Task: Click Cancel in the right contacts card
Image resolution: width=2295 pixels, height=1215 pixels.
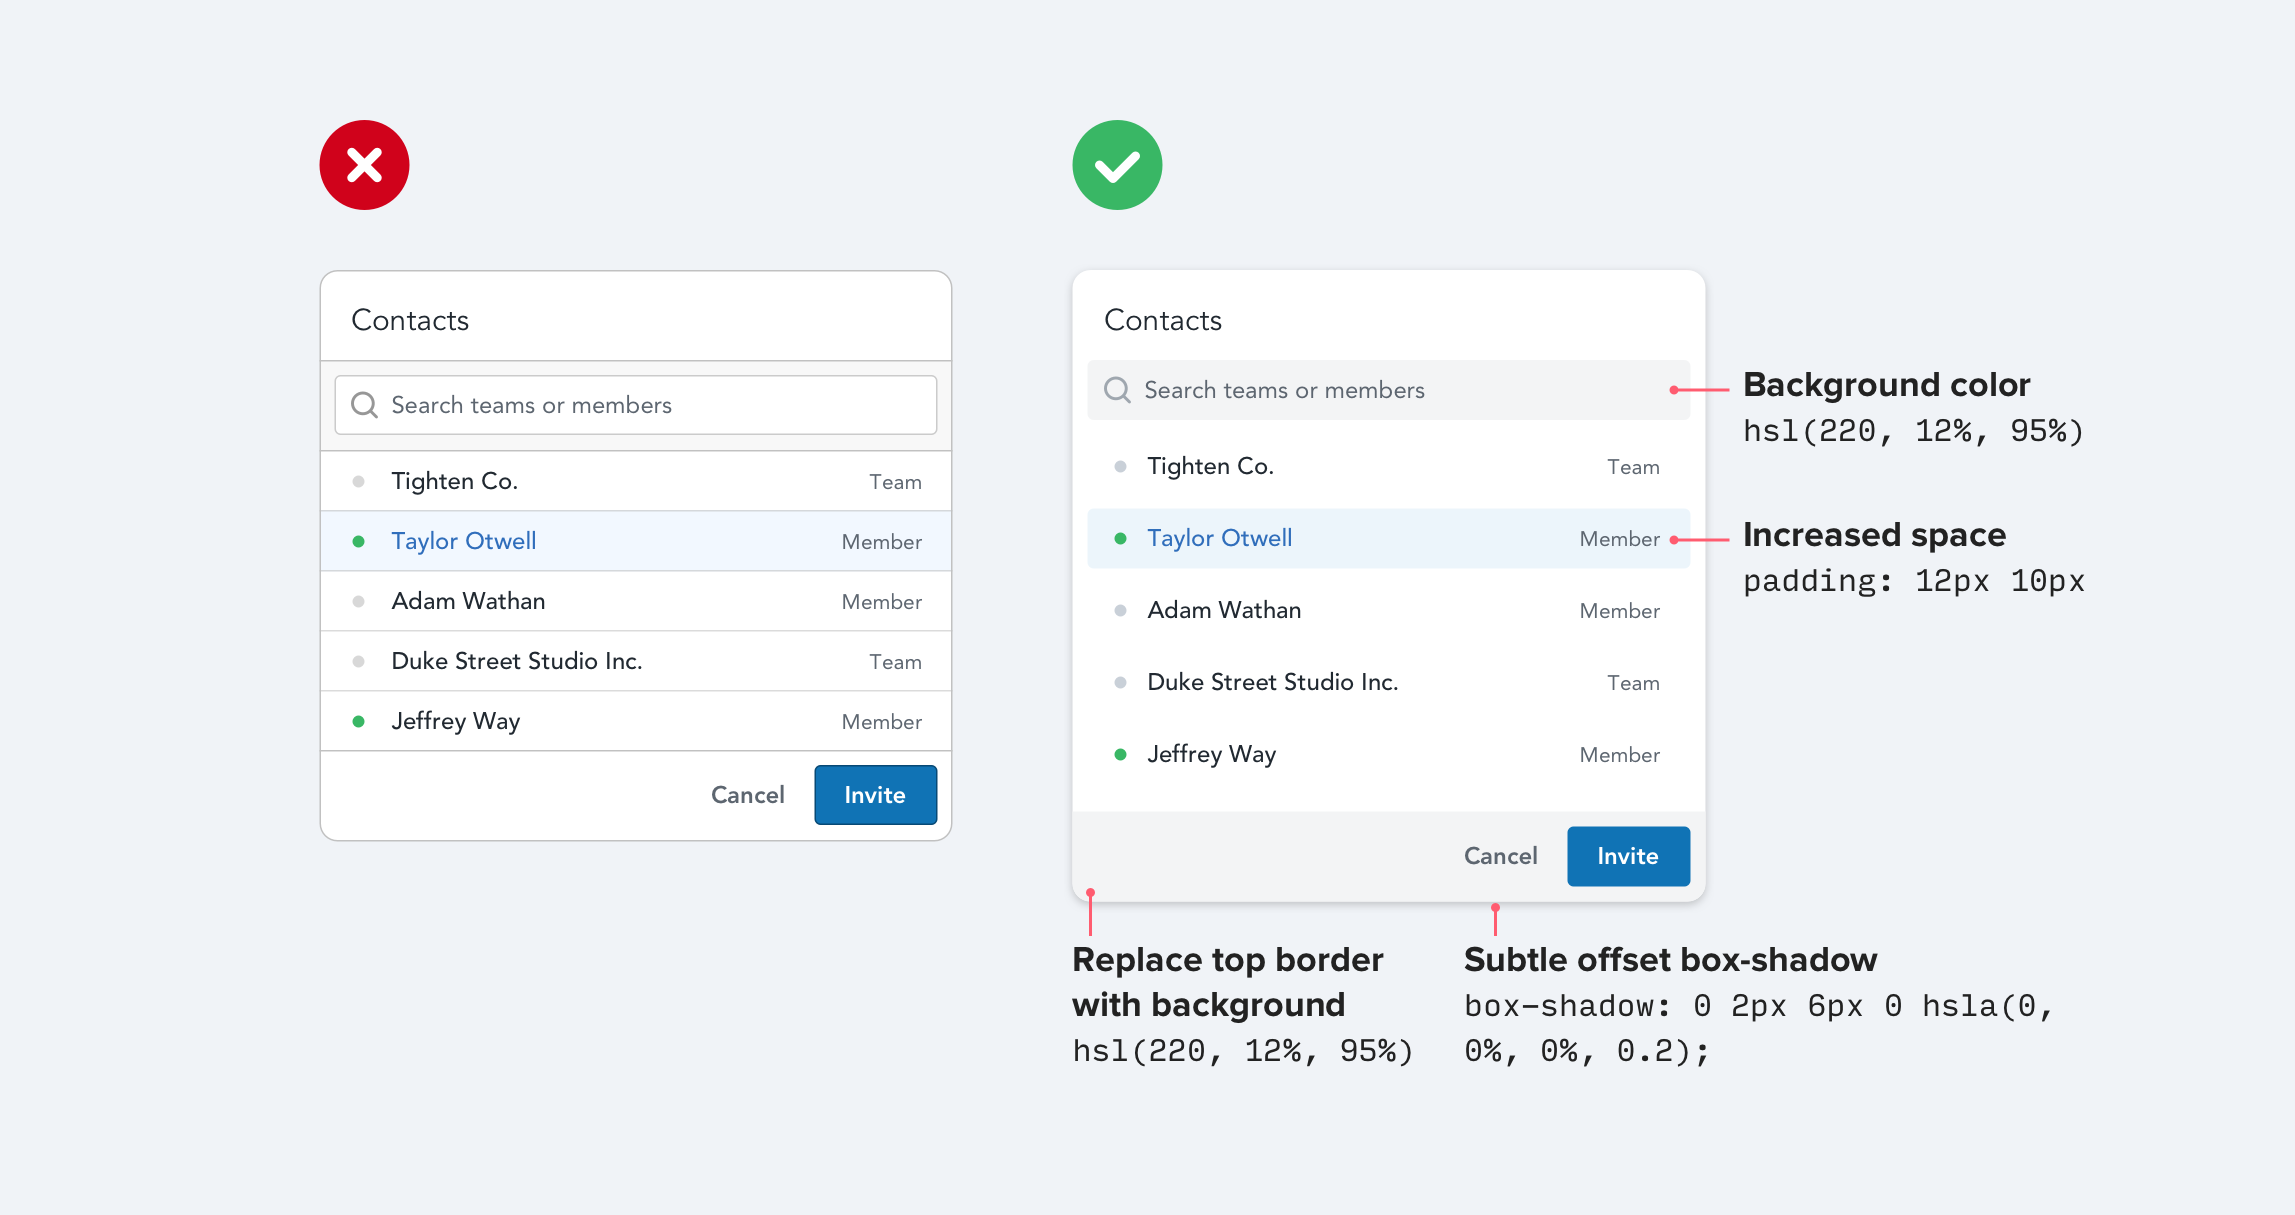Action: pyautogui.click(x=1500, y=856)
